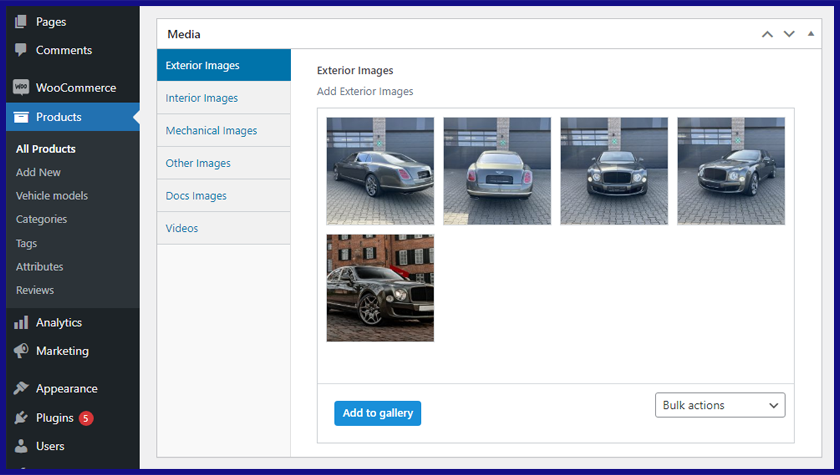Move Media panel down with arrow
Viewport: 840px width, 475px height.
[x=789, y=34]
